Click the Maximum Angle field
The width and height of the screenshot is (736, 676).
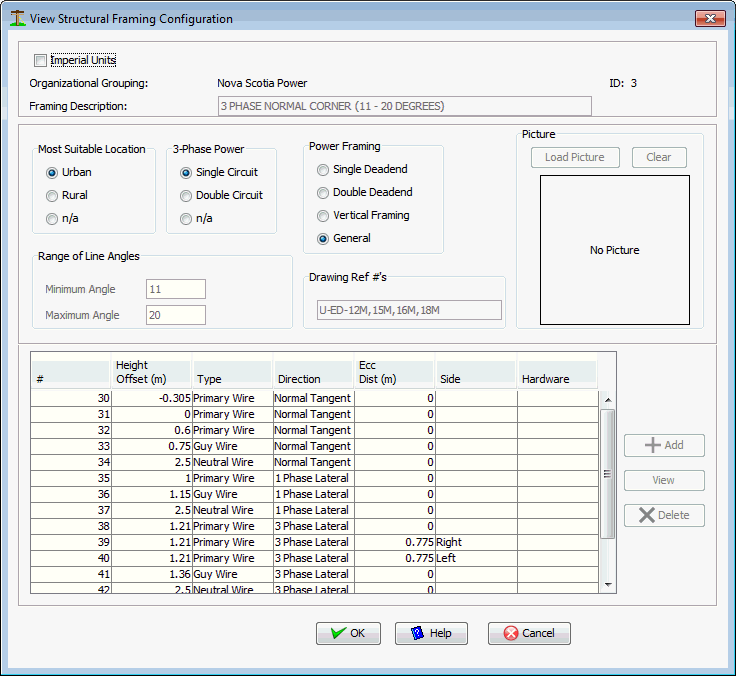tap(176, 315)
